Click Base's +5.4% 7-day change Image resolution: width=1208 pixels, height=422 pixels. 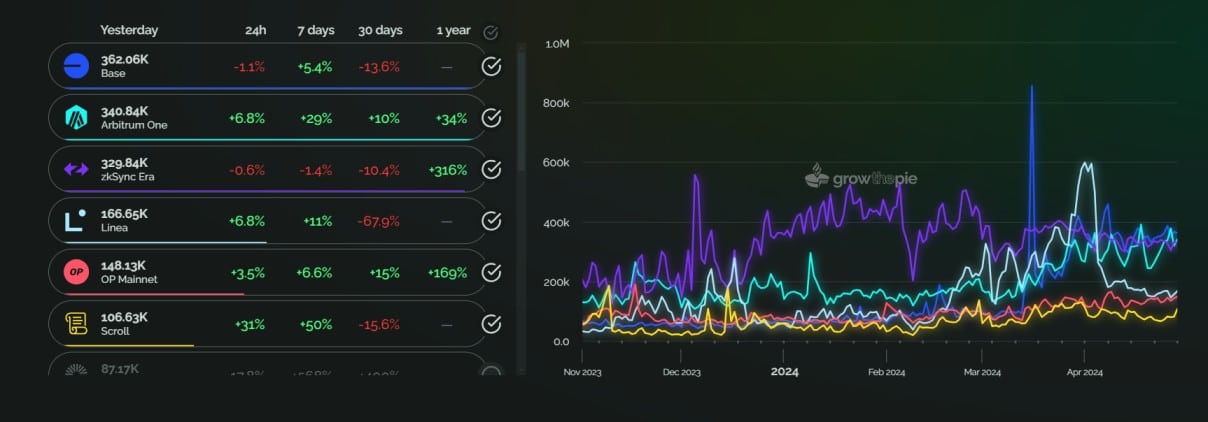click(x=313, y=67)
